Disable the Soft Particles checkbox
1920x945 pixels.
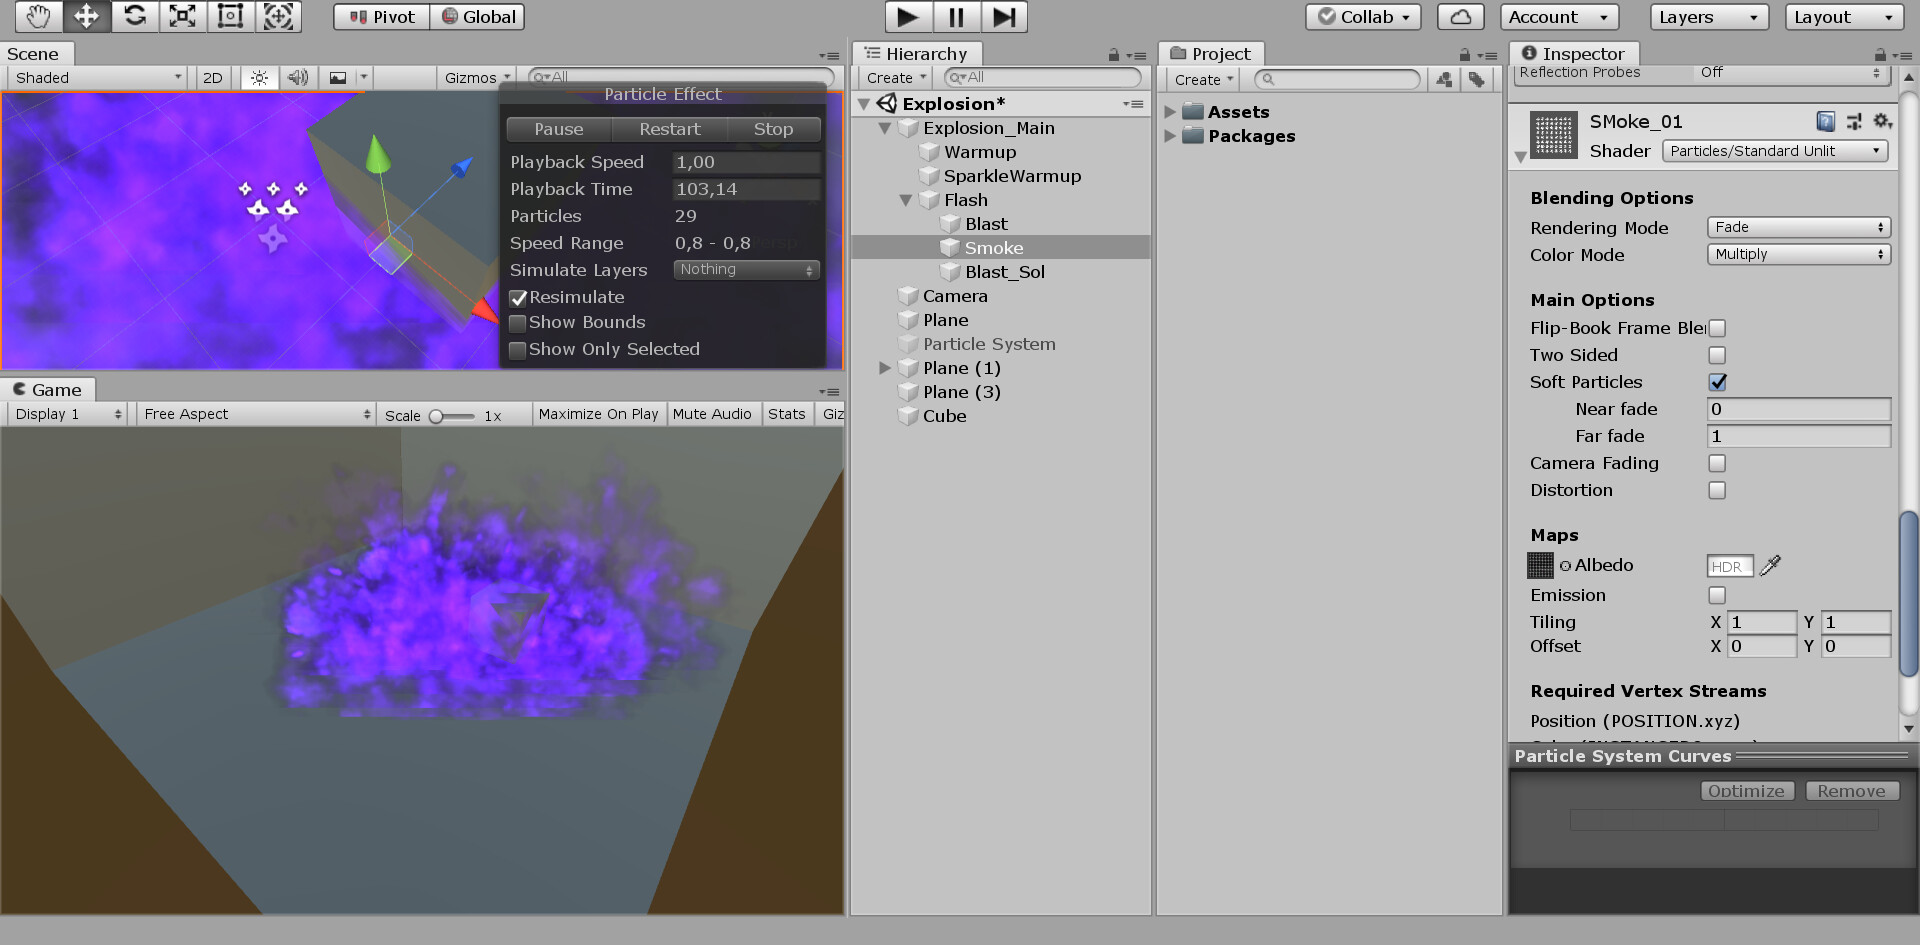coord(1717,382)
